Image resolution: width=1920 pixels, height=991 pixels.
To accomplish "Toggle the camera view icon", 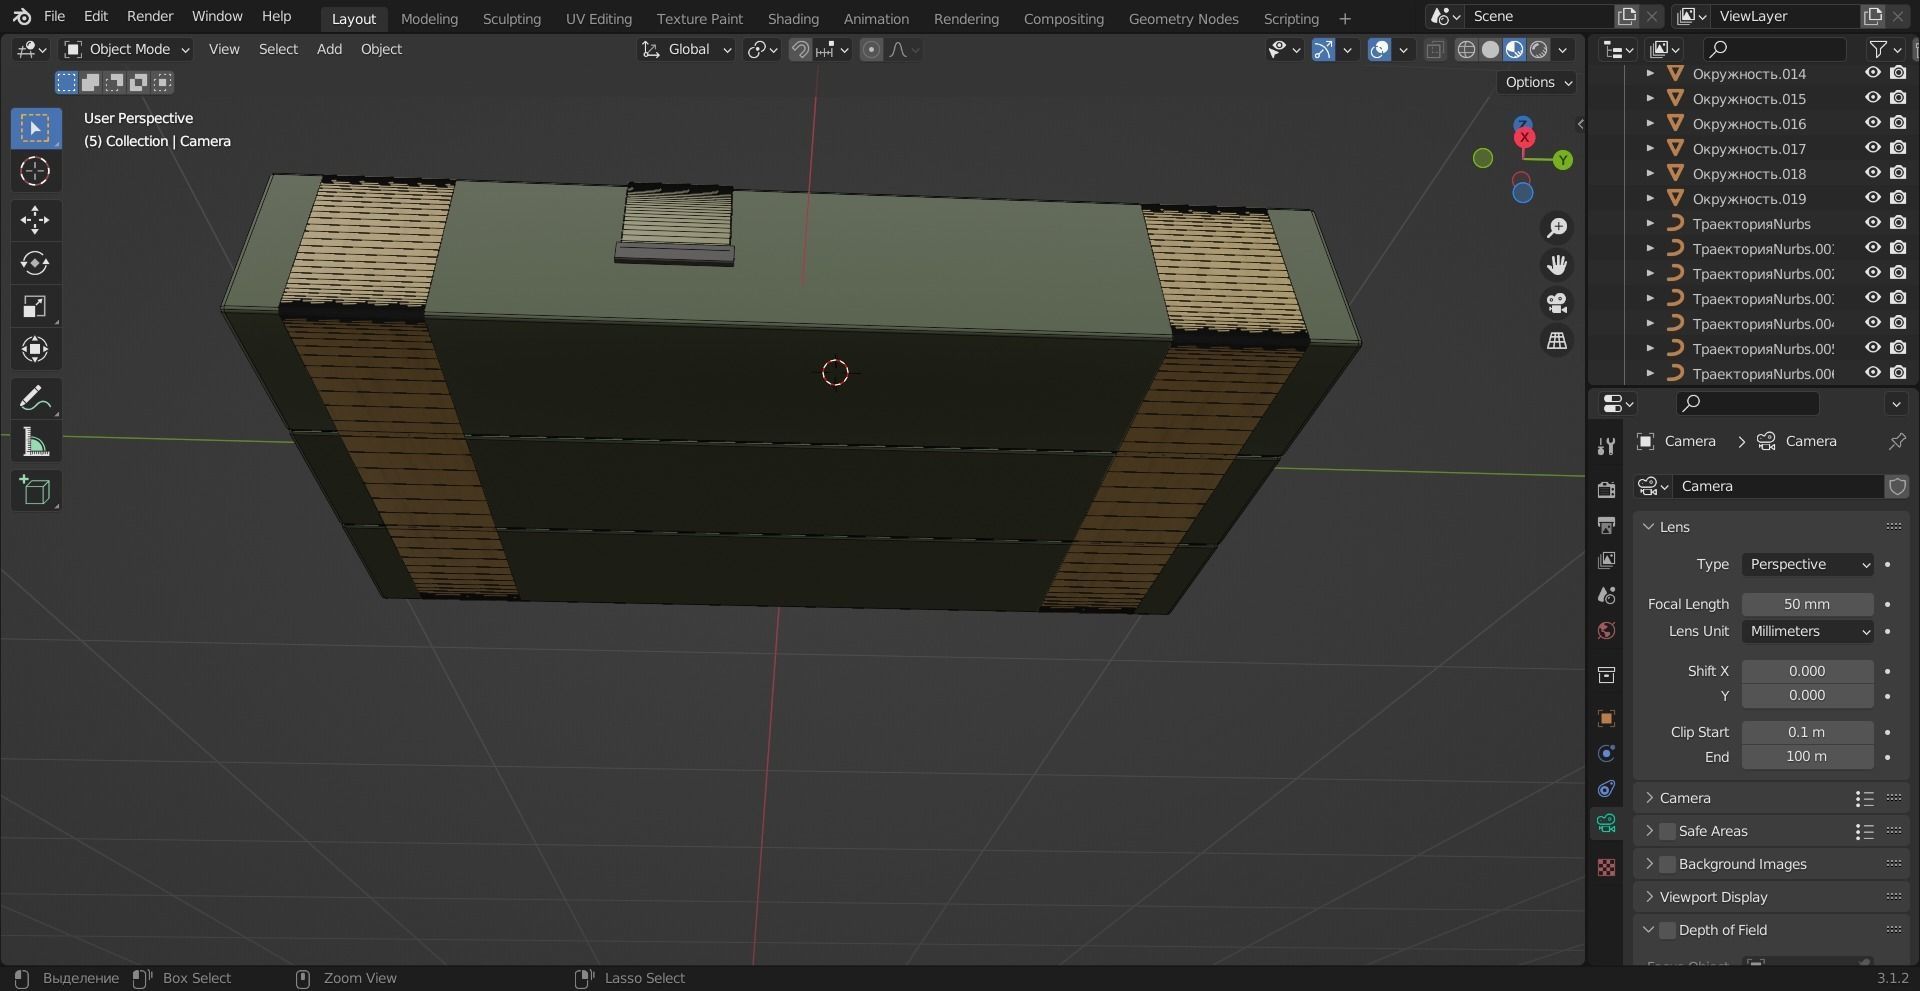I will (1557, 303).
